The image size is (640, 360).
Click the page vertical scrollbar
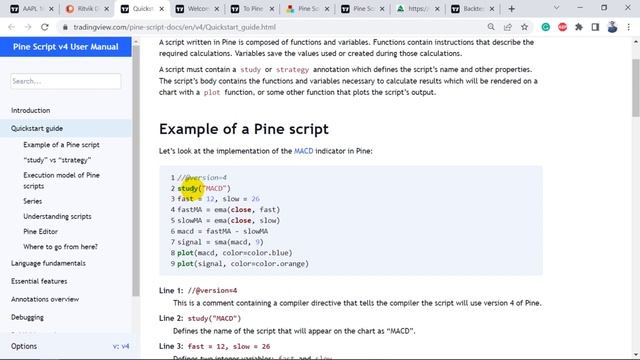click(x=636, y=88)
